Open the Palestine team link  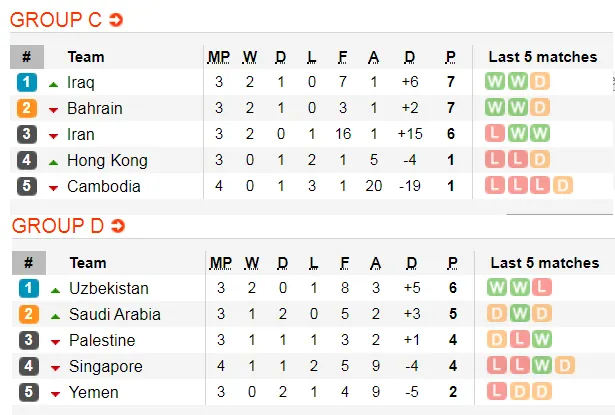[102, 340]
